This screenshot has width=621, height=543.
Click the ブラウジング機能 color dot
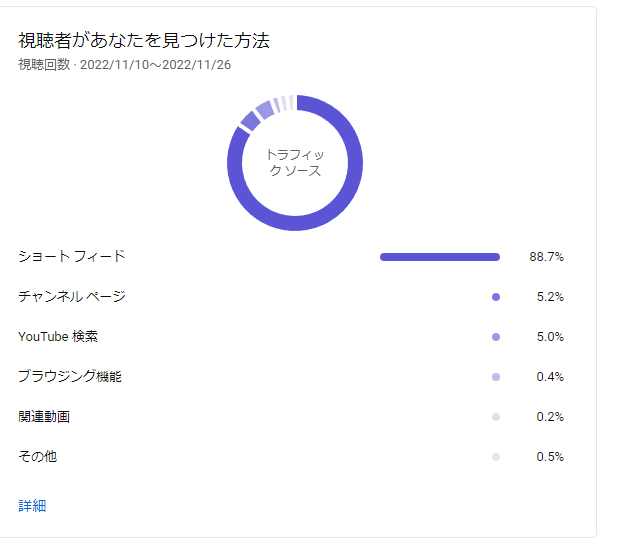(x=496, y=377)
